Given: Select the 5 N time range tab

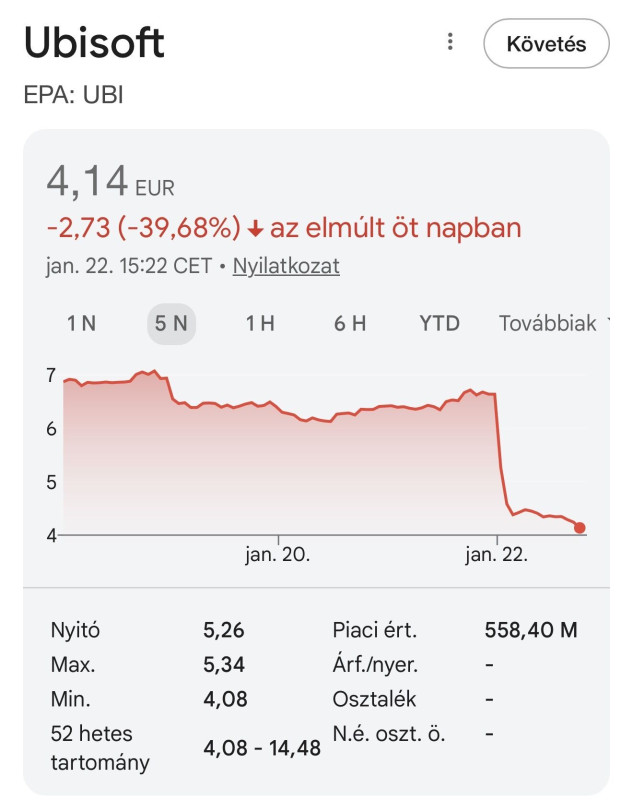Looking at the screenshot, I should tap(171, 323).
